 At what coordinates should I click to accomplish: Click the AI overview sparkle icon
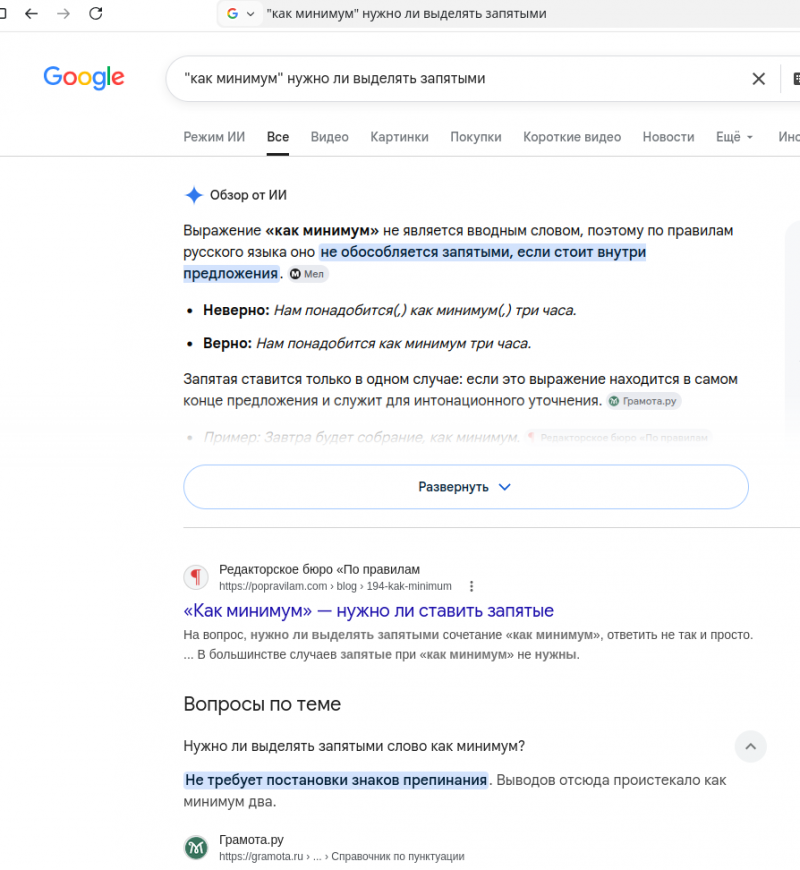(x=194, y=195)
